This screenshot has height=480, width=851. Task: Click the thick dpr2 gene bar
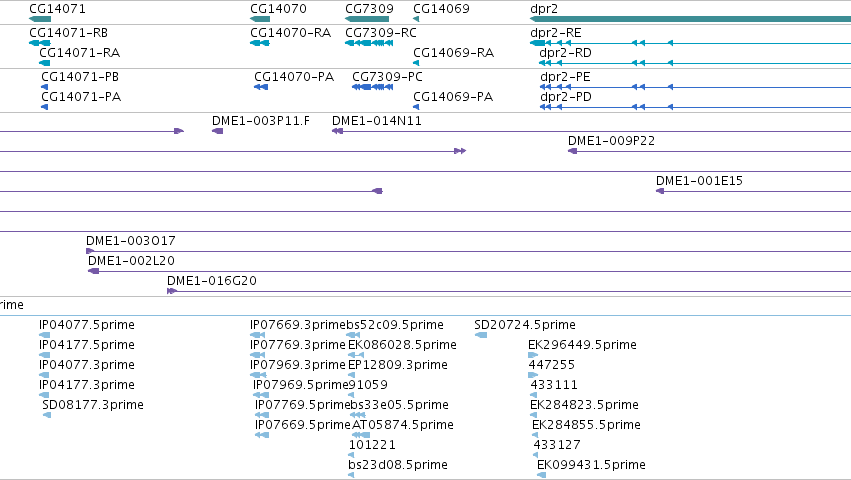point(690,19)
